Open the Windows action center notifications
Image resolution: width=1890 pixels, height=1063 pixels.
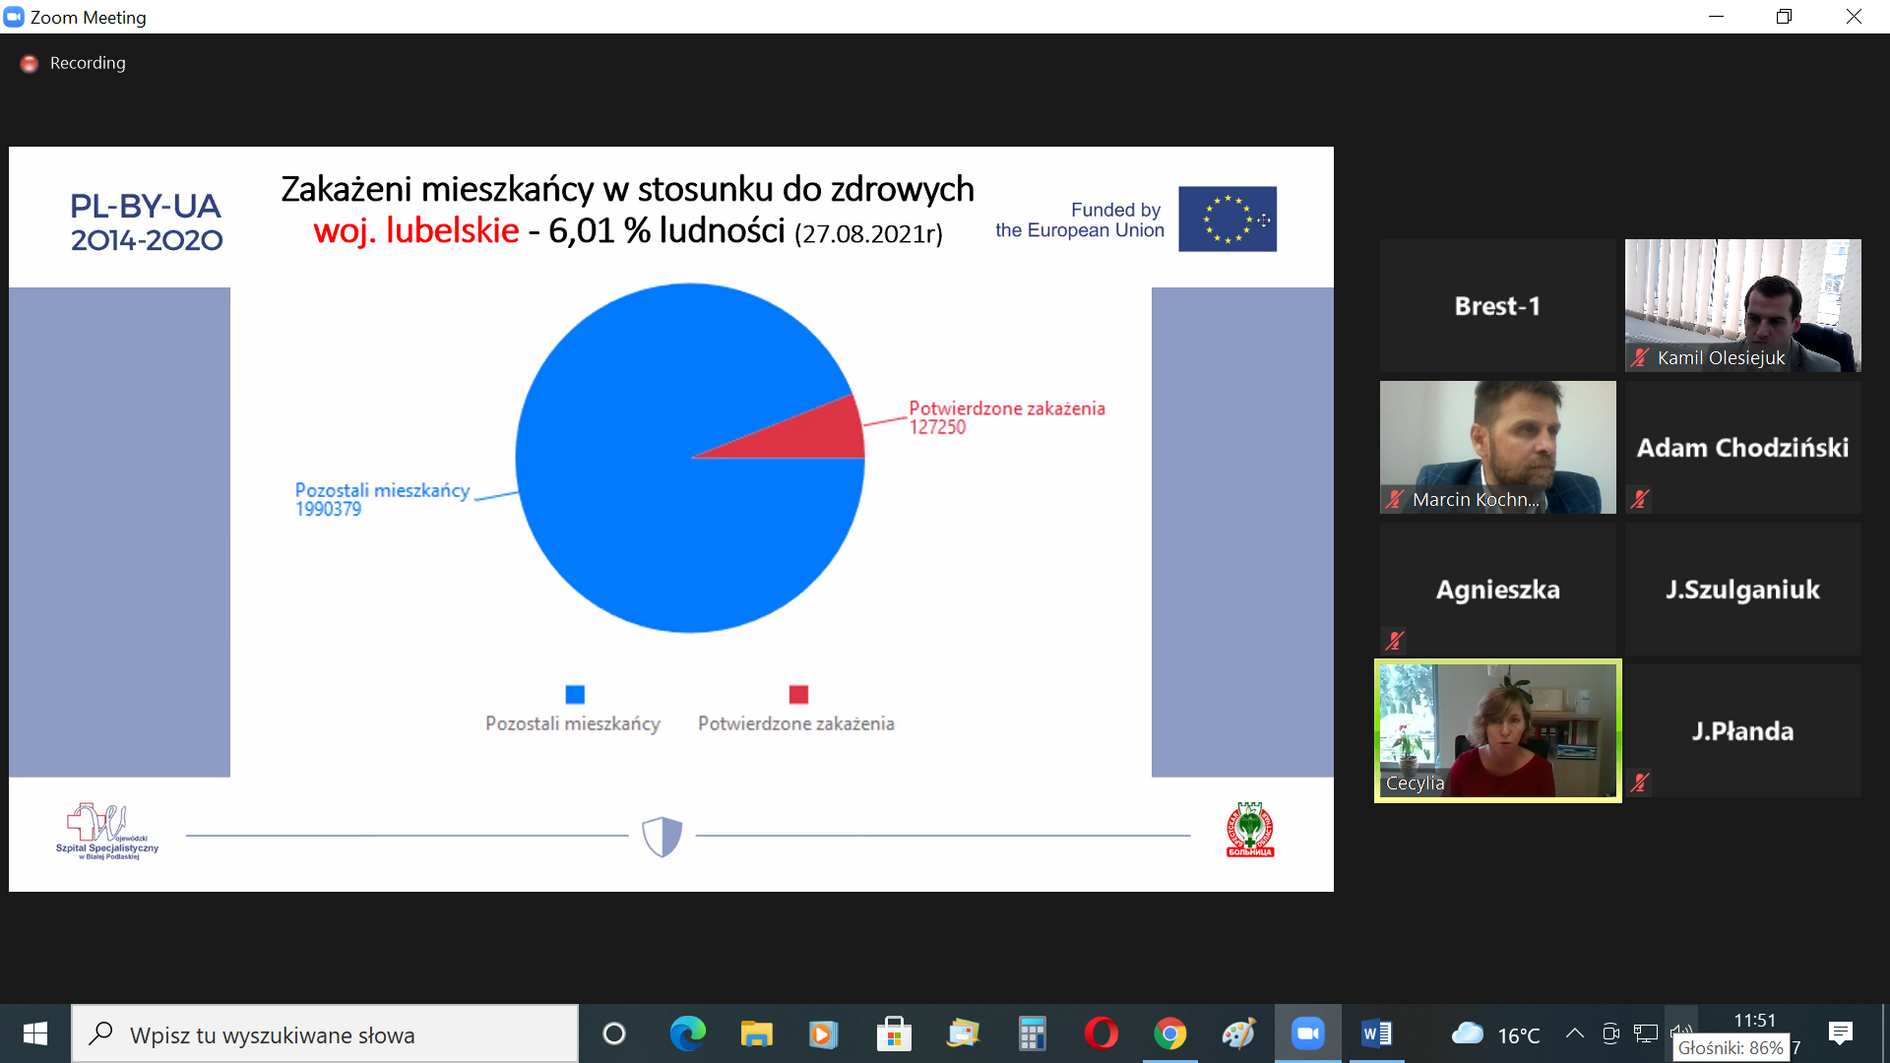pos(1840,1034)
